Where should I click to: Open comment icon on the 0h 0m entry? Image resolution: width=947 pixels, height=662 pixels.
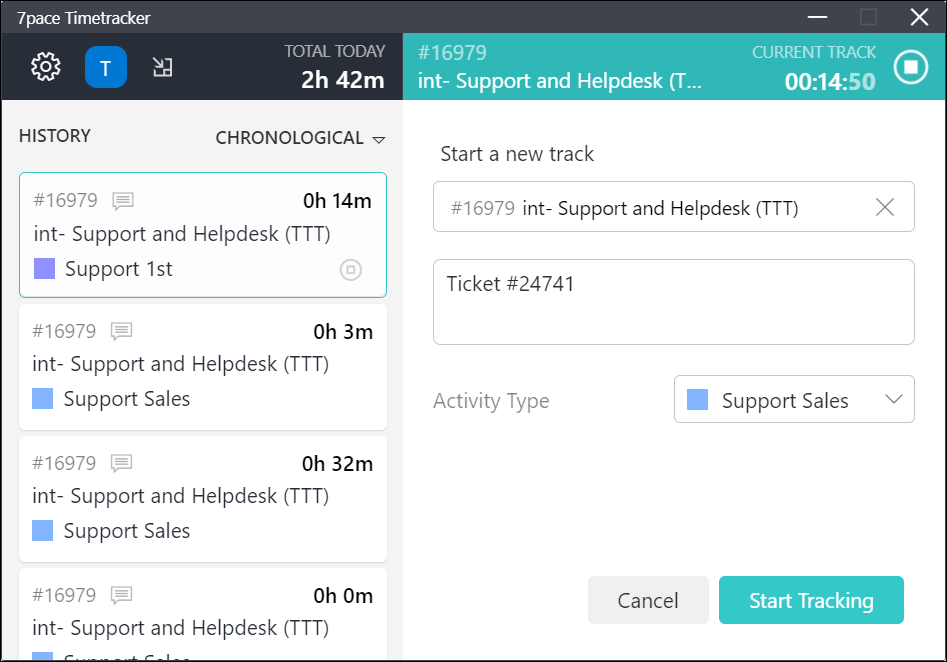[x=121, y=595]
